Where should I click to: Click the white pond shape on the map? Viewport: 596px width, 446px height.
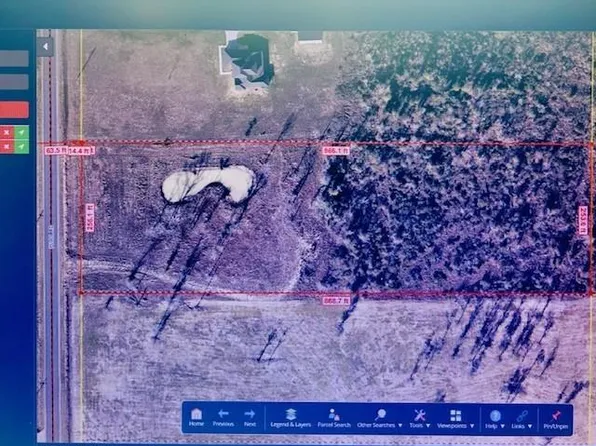click(208, 183)
